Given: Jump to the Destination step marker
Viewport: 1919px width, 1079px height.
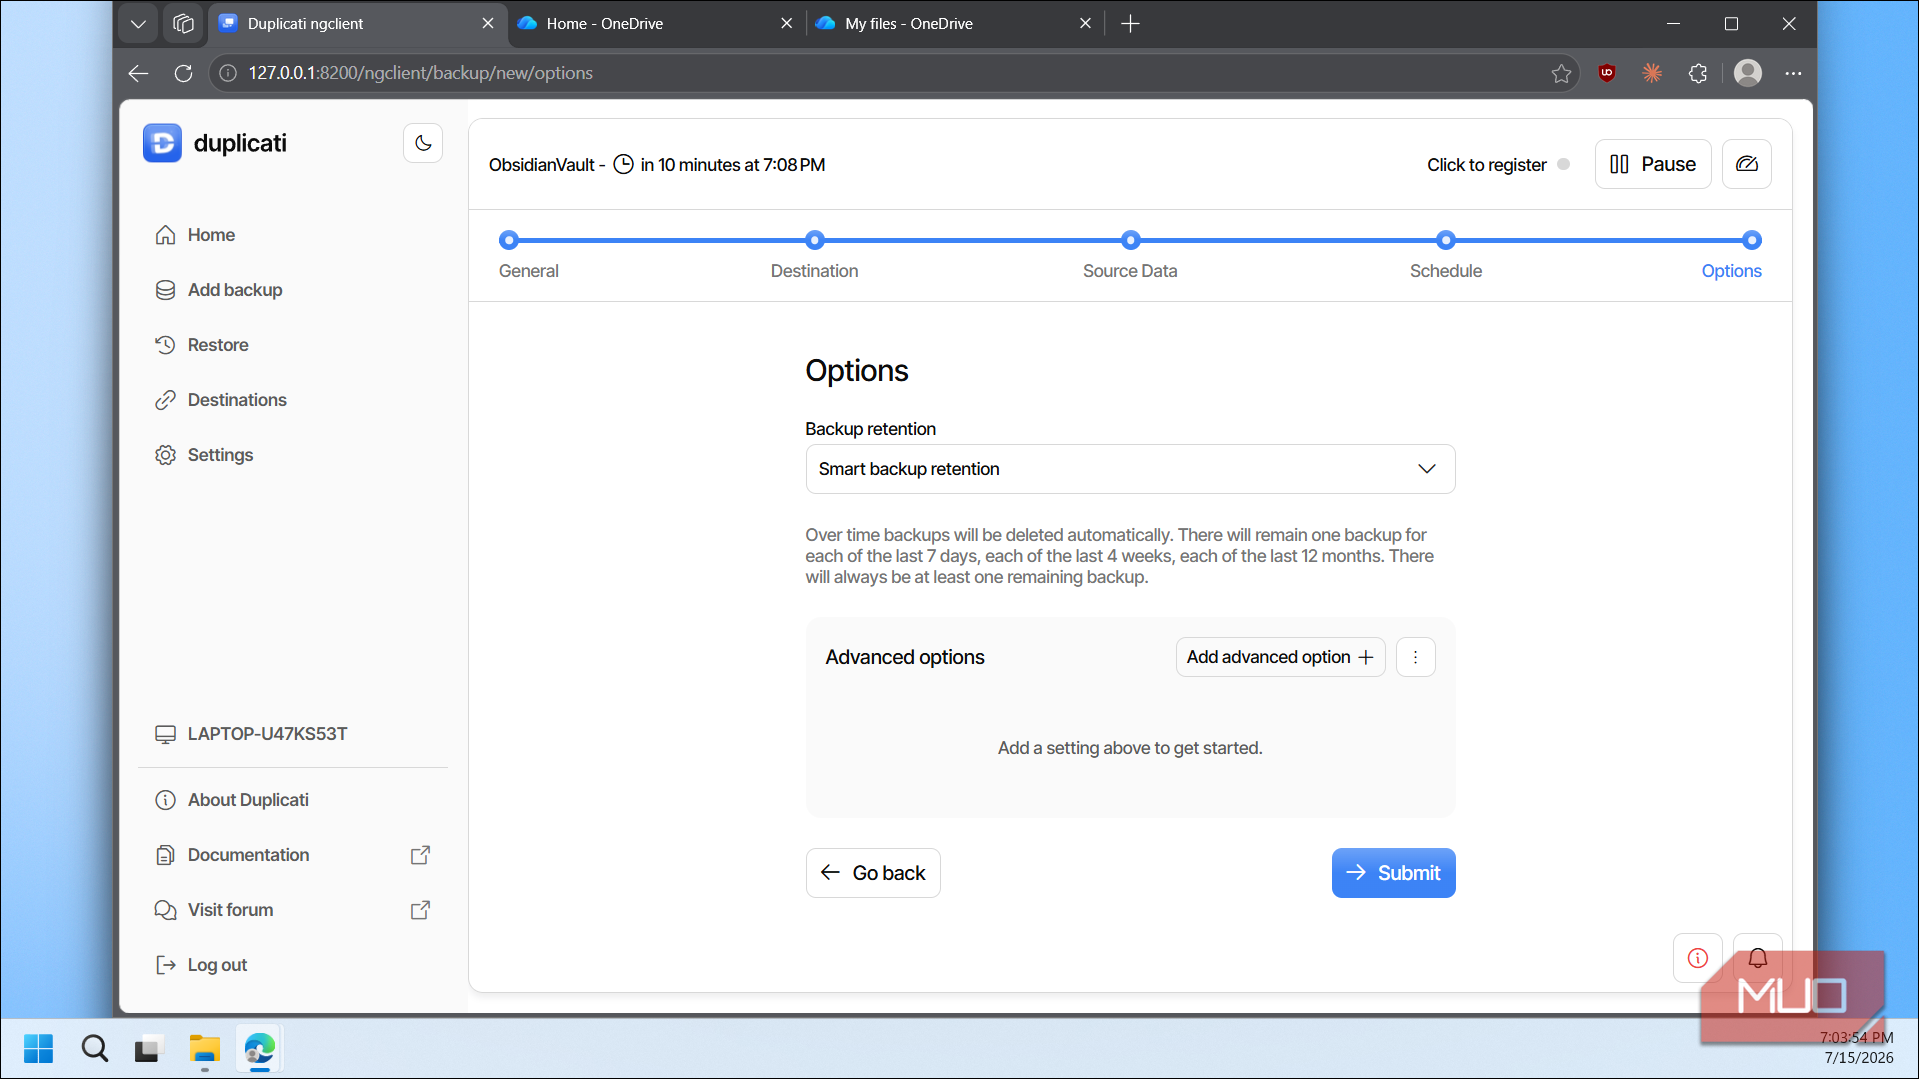Looking at the screenshot, I should click(815, 240).
